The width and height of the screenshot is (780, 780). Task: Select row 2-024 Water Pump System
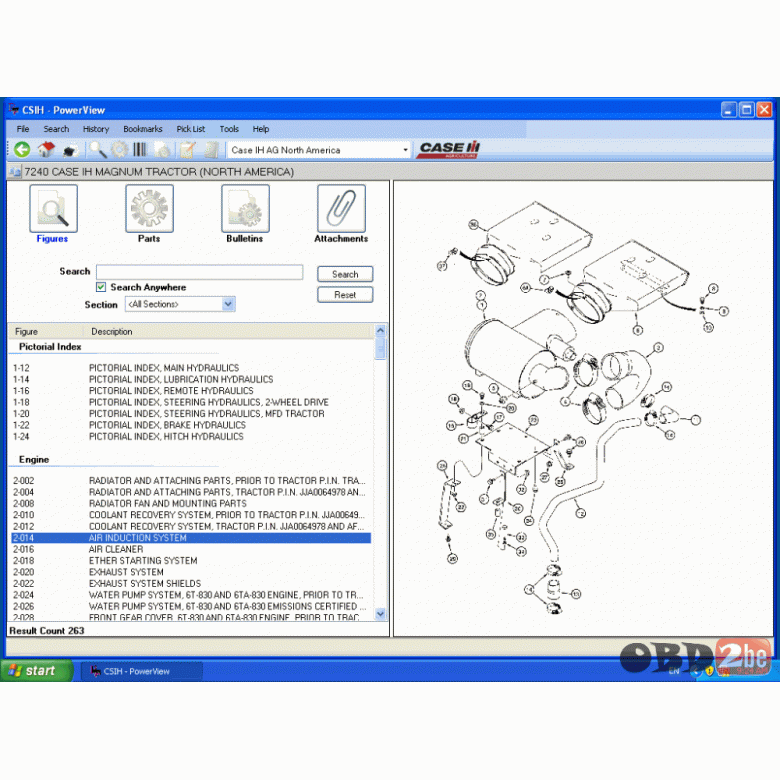[191, 595]
